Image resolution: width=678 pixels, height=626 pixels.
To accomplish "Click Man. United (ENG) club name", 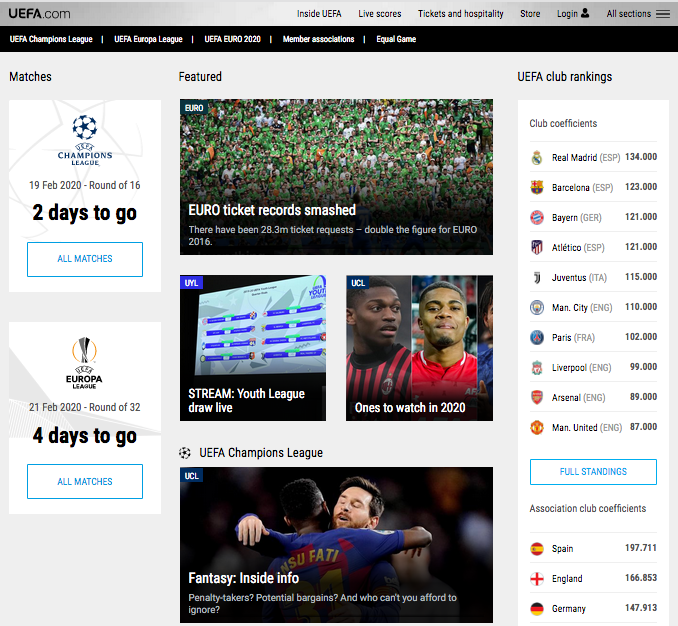I will [x=587, y=428].
